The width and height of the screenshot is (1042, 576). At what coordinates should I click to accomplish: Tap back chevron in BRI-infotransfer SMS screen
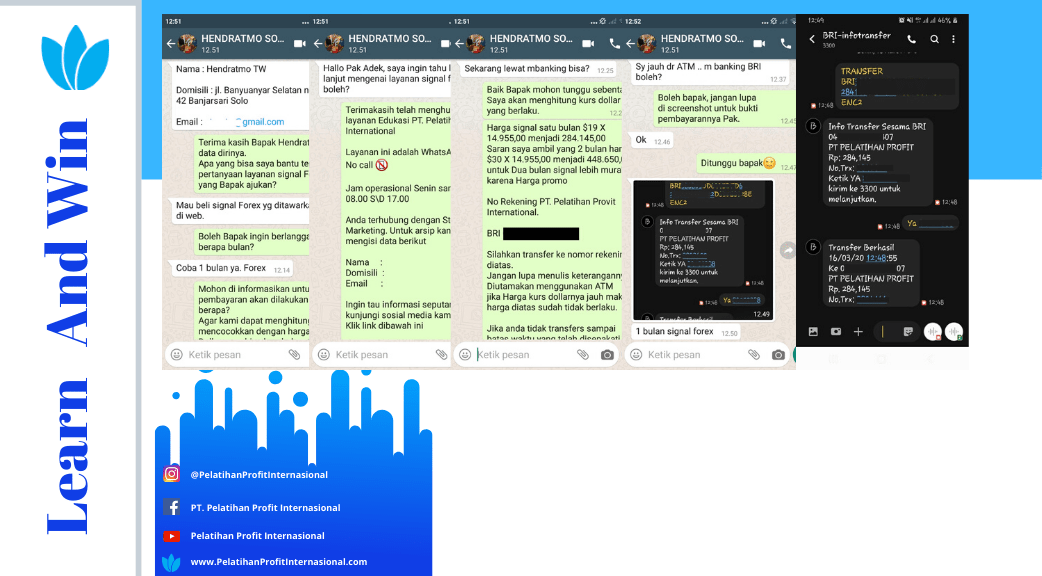click(812, 39)
